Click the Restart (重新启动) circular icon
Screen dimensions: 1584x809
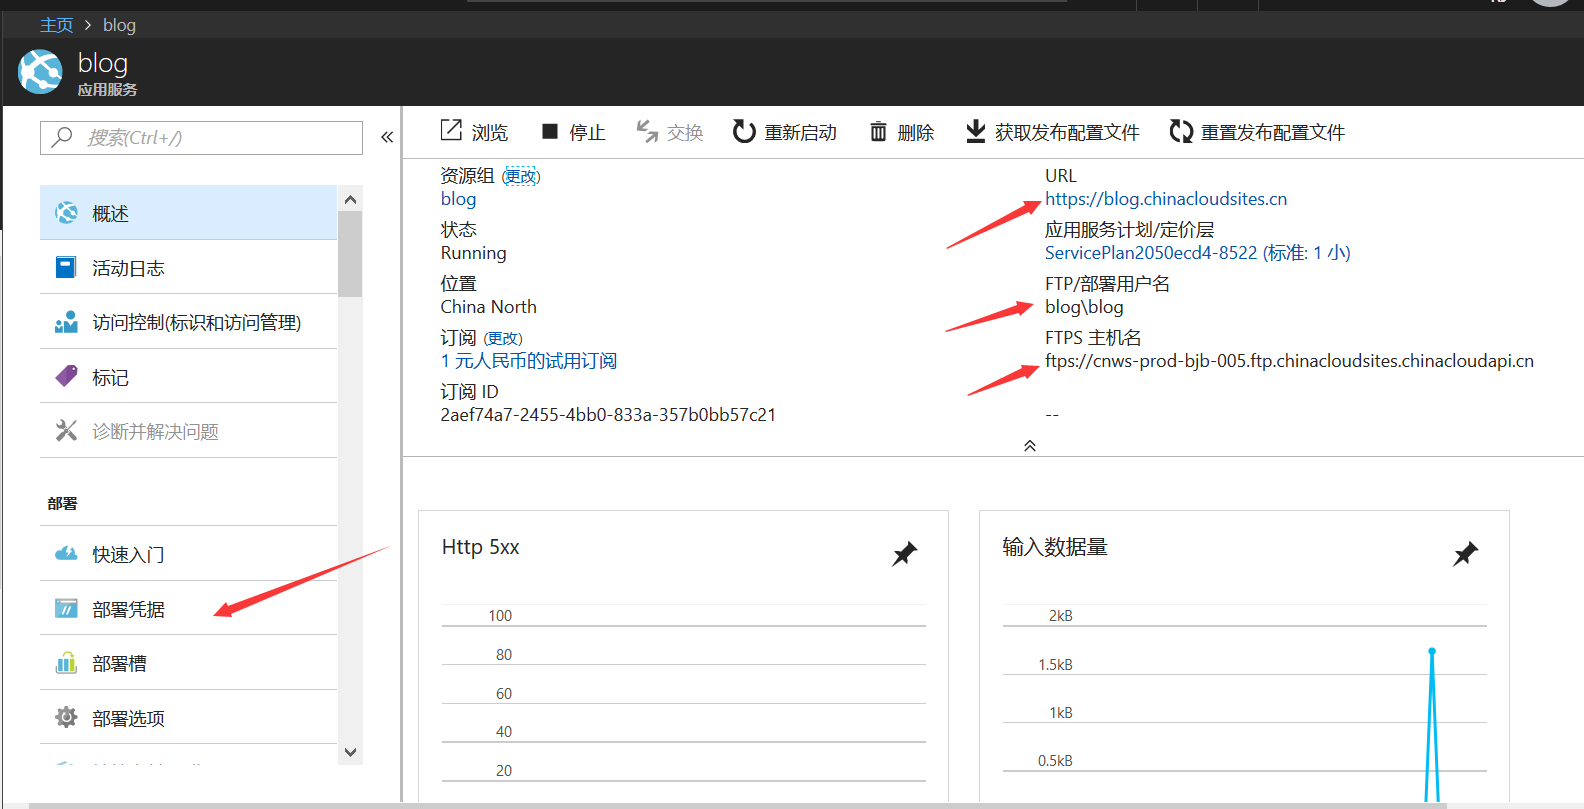click(x=744, y=131)
